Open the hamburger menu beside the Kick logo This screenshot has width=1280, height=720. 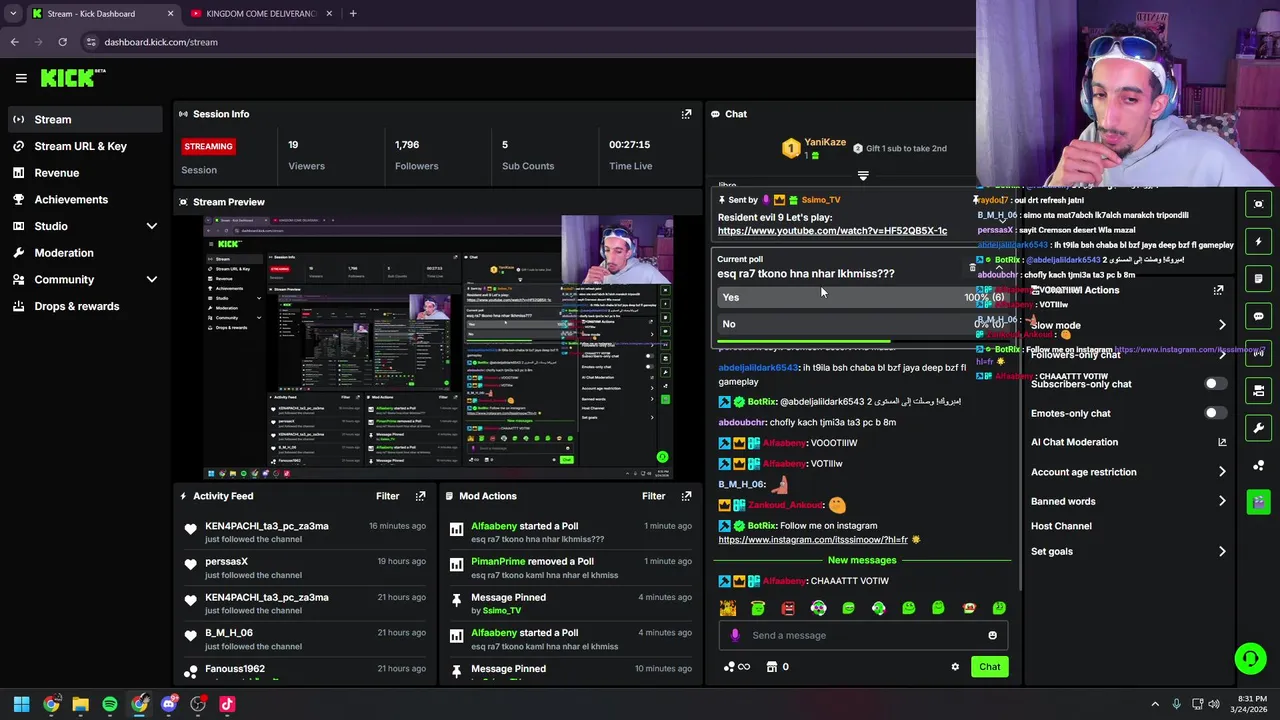coord(21,78)
